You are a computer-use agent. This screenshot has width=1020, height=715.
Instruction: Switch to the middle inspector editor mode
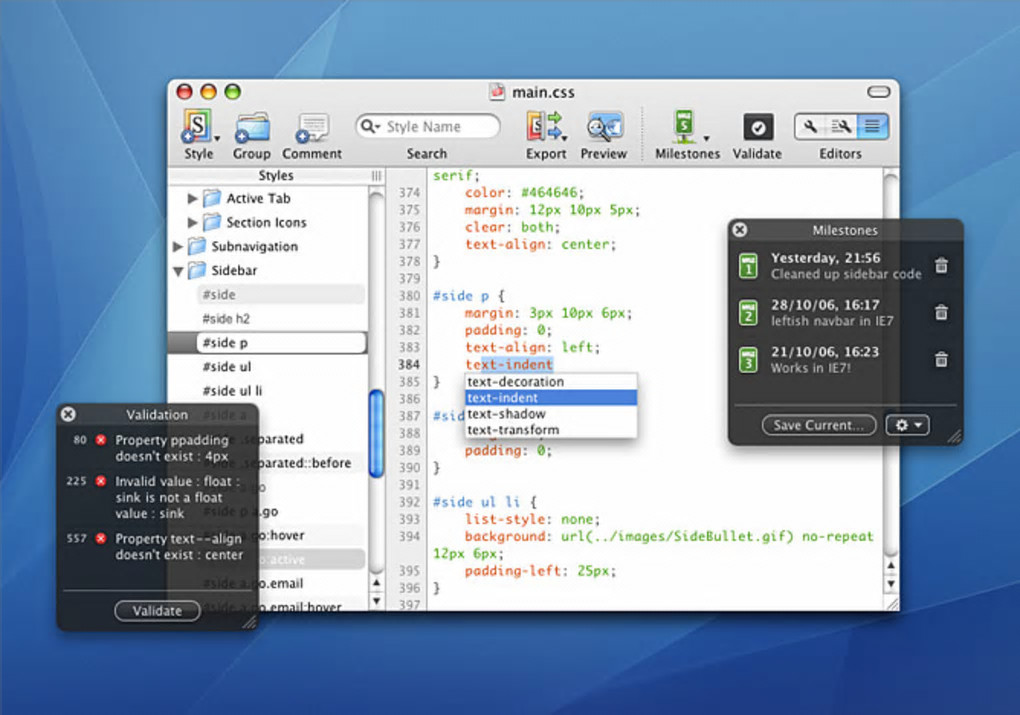[841, 127]
